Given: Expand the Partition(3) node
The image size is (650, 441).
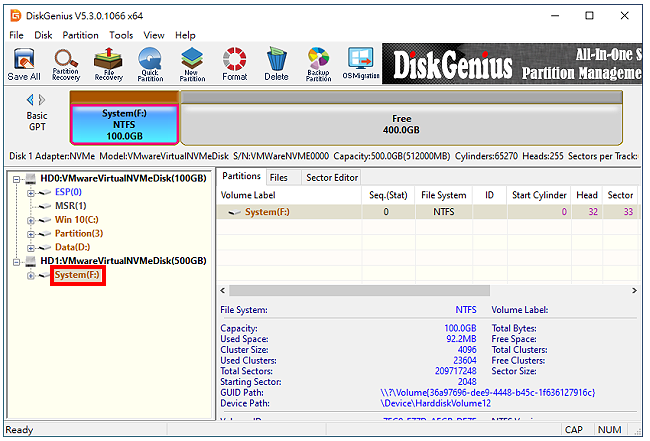Looking at the screenshot, I should (30, 234).
